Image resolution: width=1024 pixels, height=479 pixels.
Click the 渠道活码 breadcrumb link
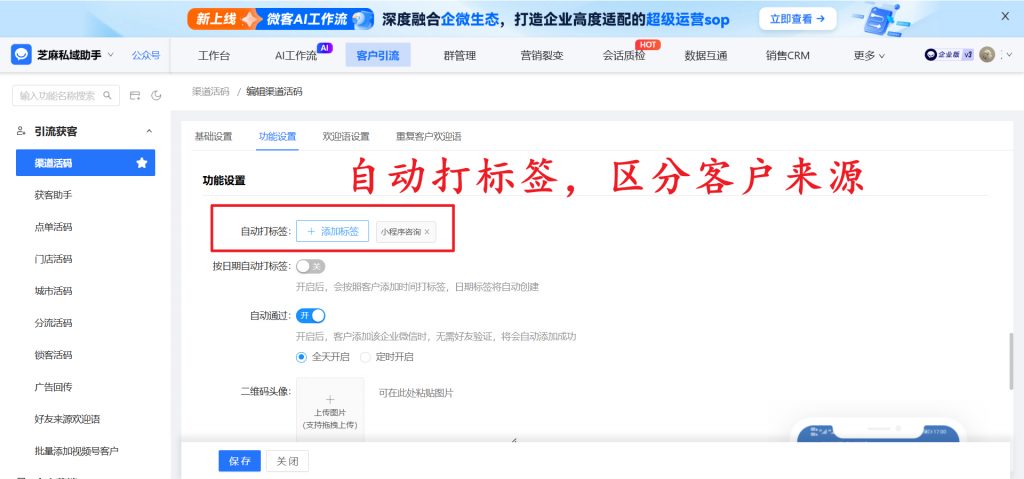tap(211, 91)
